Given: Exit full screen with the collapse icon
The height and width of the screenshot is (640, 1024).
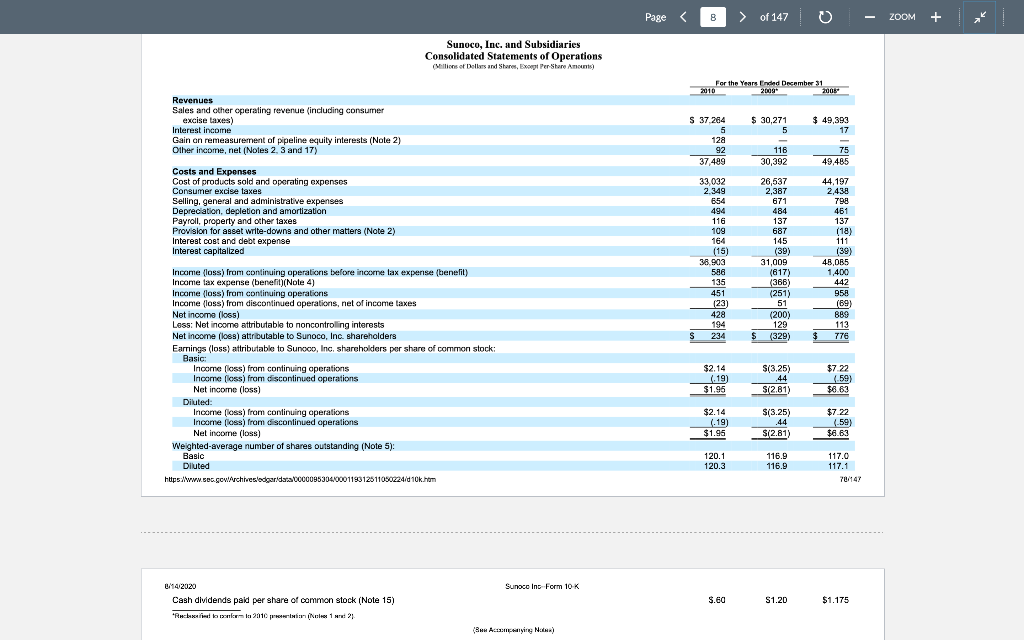Looking at the screenshot, I should point(980,17).
